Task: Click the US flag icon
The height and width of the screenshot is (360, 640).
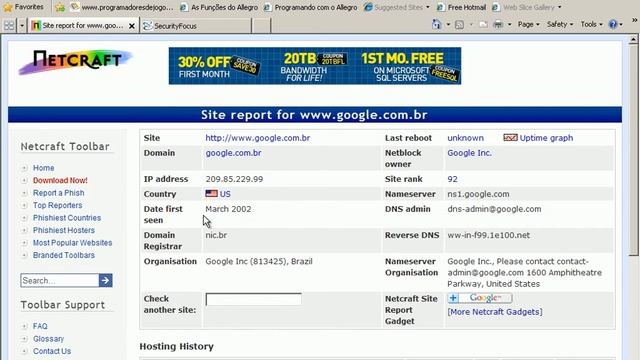Action: coord(211,193)
